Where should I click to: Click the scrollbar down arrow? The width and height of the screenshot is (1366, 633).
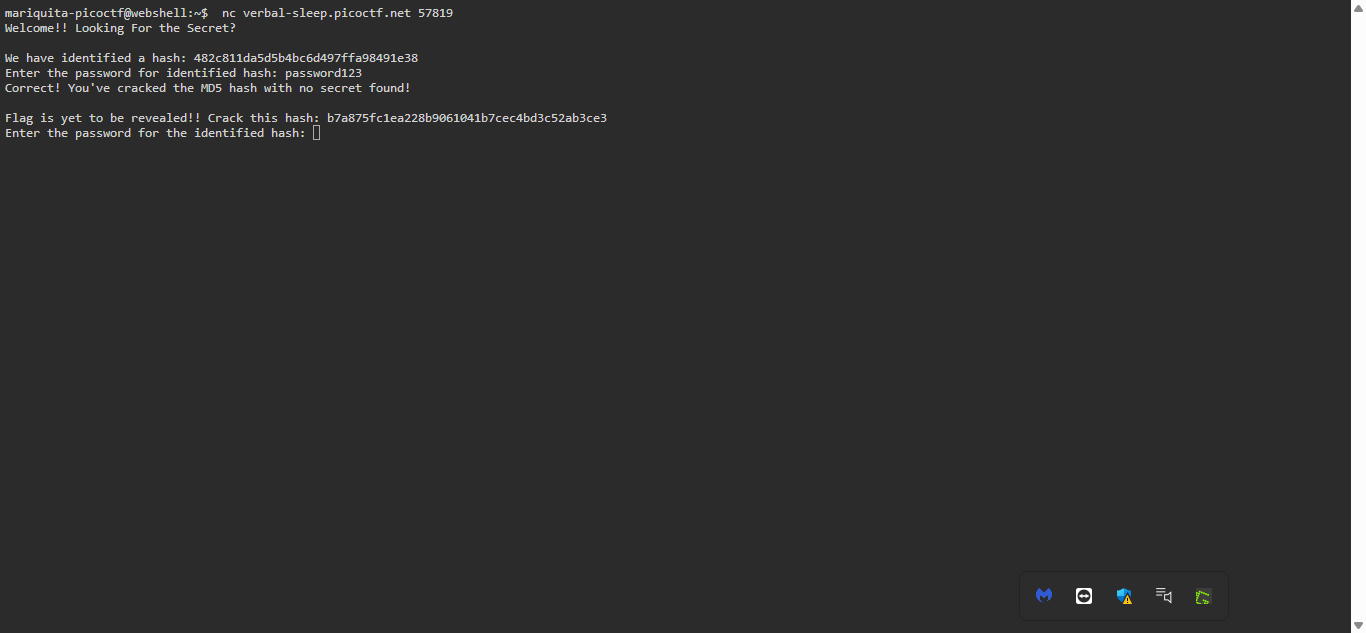coord(1357,625)
